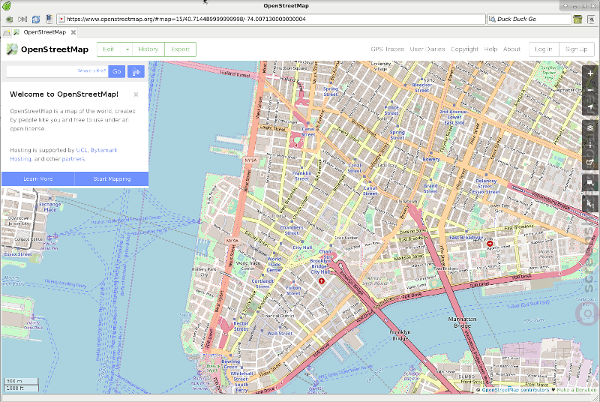Select the OpenStreetMap tab
Image resolution: width=600 pixels, height=402 pixels.
click(44, 32)
